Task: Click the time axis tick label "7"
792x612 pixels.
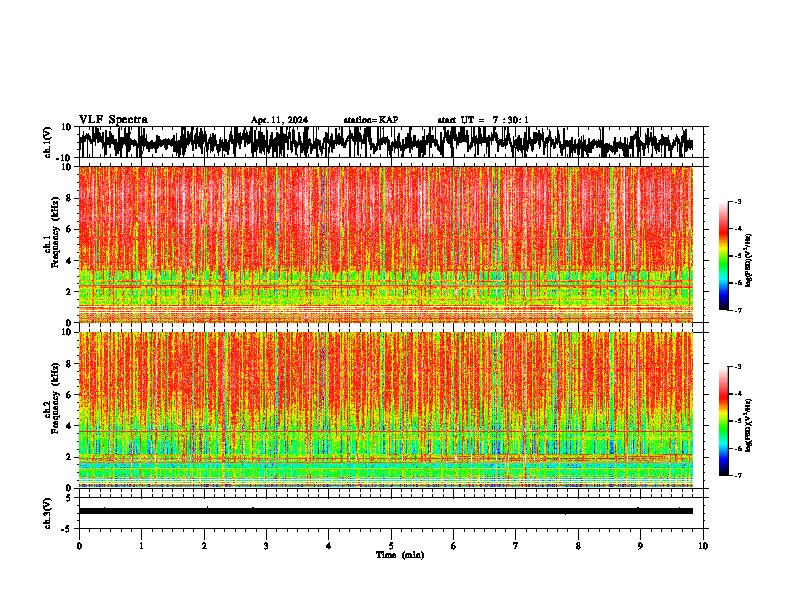Action: [516, 546]
